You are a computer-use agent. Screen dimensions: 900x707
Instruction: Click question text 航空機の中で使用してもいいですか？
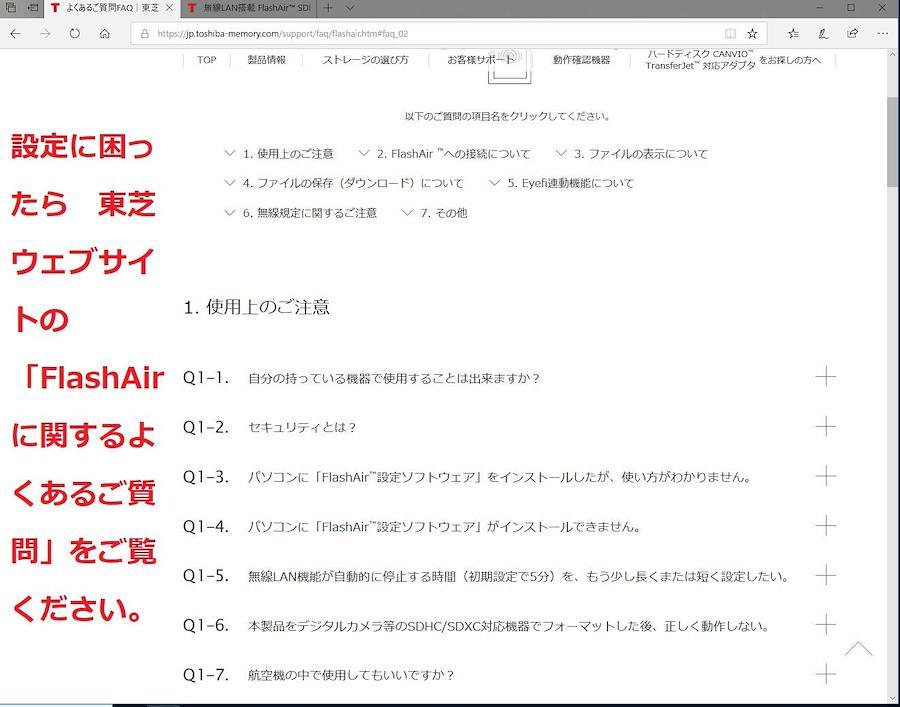click(x=351, y=675)
